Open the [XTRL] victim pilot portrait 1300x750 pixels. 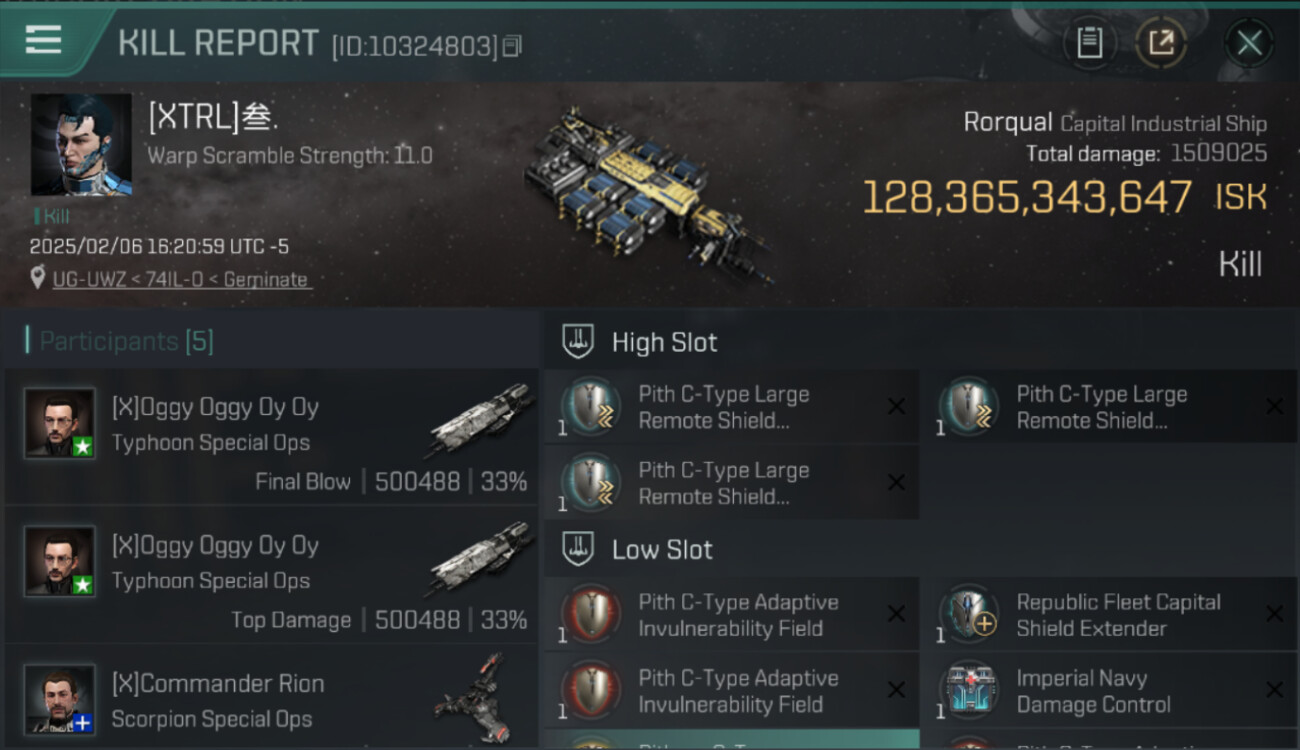[x=81, y=145]
